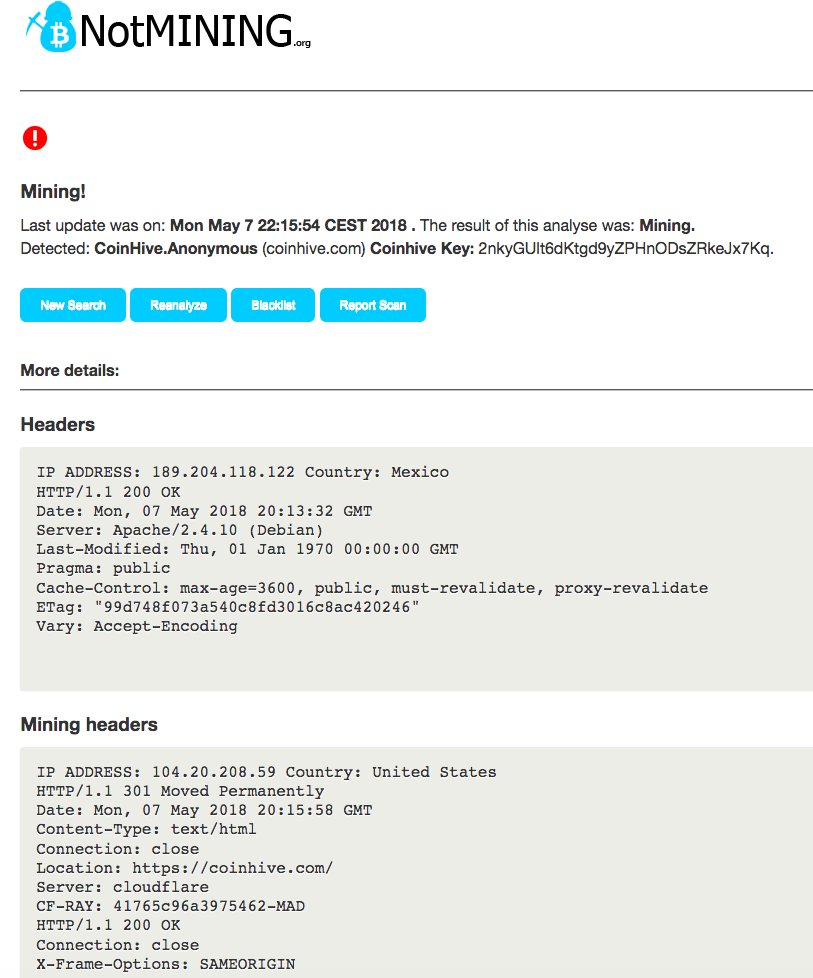Click the 'Server: Apache/2.4.10 (Debian)' line
This screenshot has width=813, height=978.
pyautogui.click(x=180, y=530)
